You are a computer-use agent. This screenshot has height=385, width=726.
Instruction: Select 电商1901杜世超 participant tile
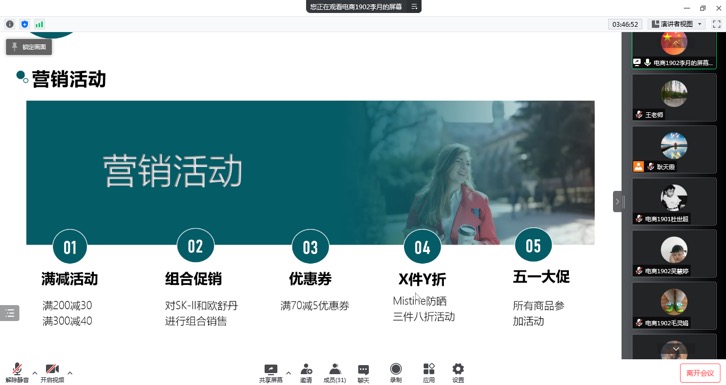point(674,201)
